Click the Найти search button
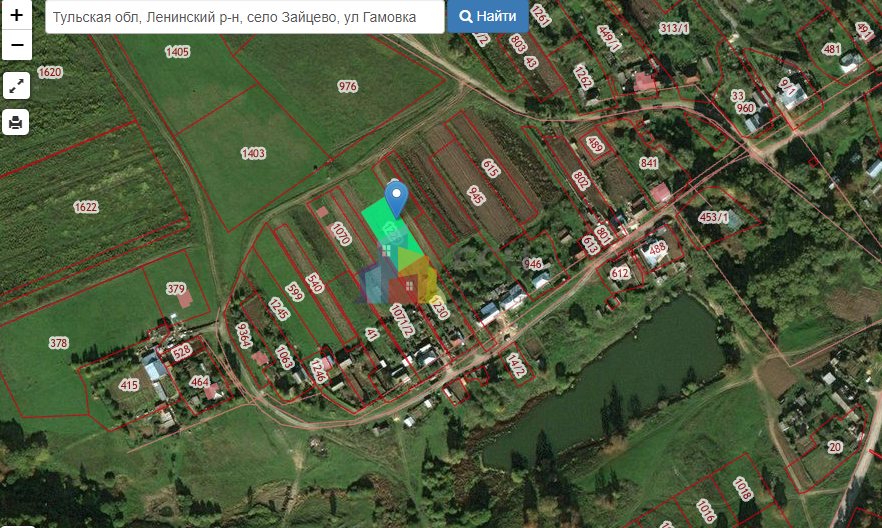This screenshot has height=528, width=882. [488, 16]
